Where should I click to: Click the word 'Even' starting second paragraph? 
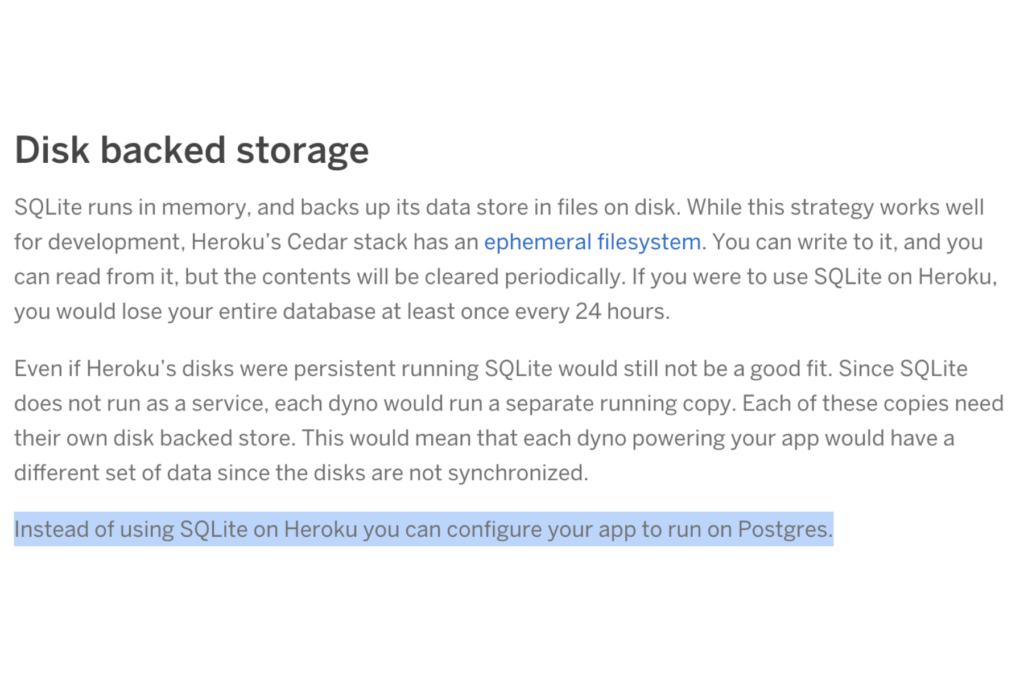click(x=38, y=369)
